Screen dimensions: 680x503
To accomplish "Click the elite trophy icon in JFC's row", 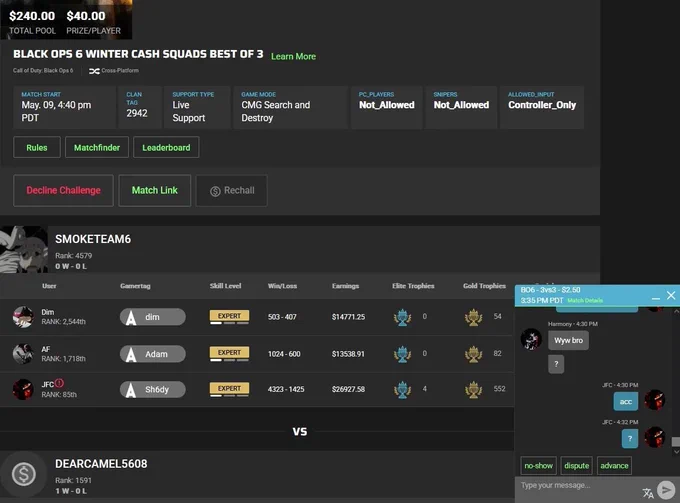I will 402,389.
